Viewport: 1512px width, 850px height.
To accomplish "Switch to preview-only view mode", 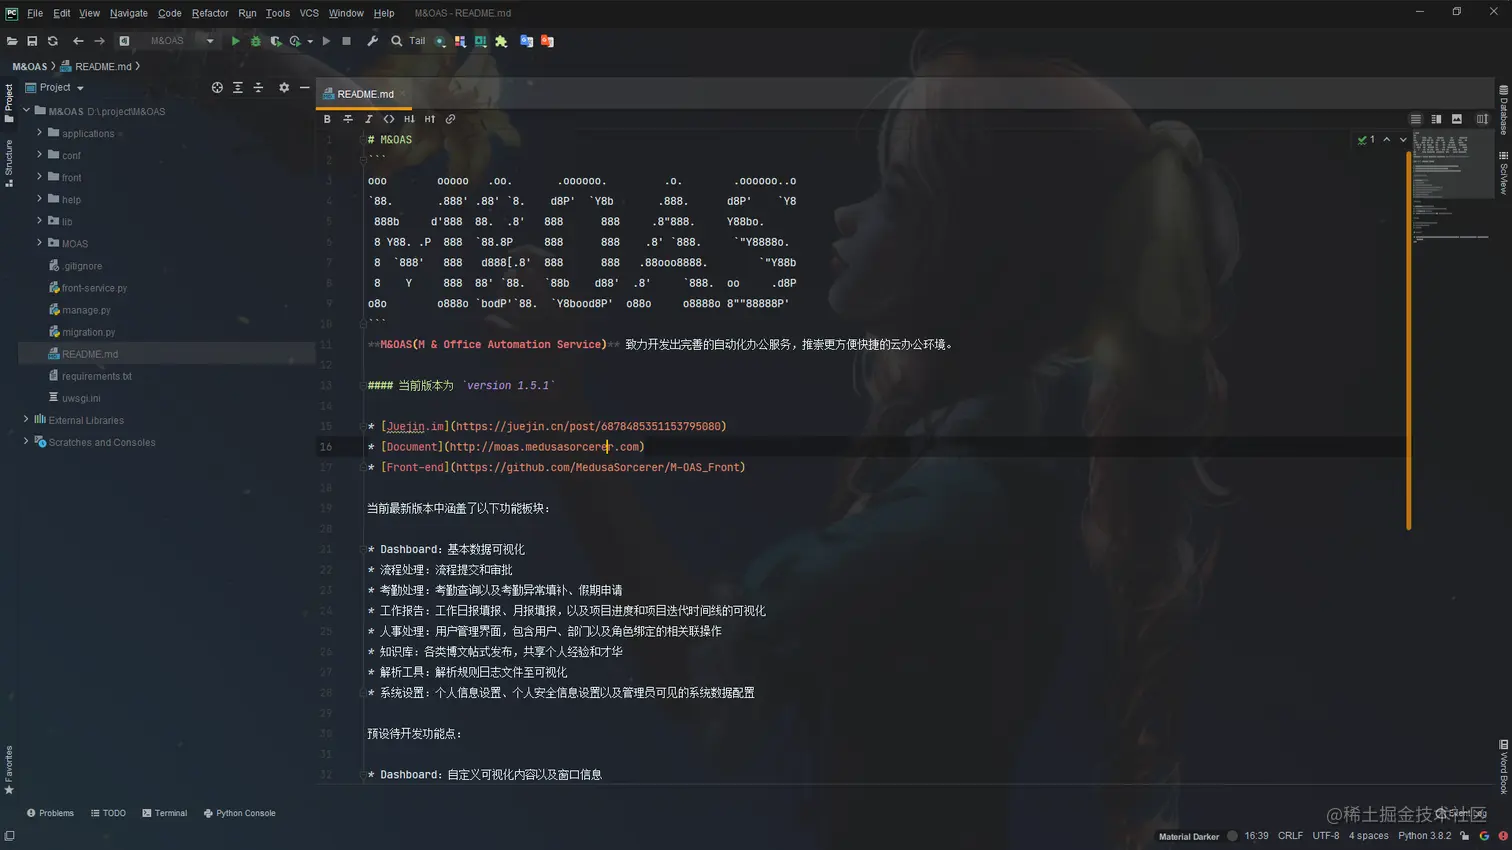I will [1457, 119].
